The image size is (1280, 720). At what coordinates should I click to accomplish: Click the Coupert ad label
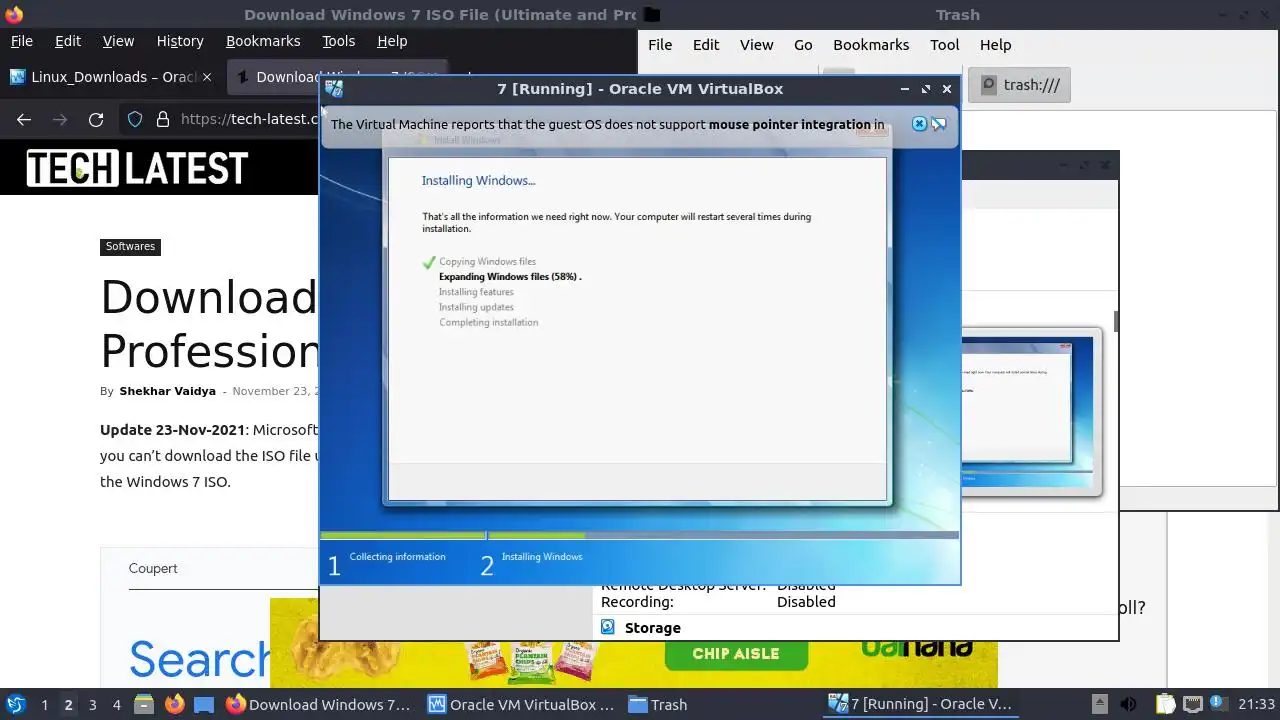[153, 568]
